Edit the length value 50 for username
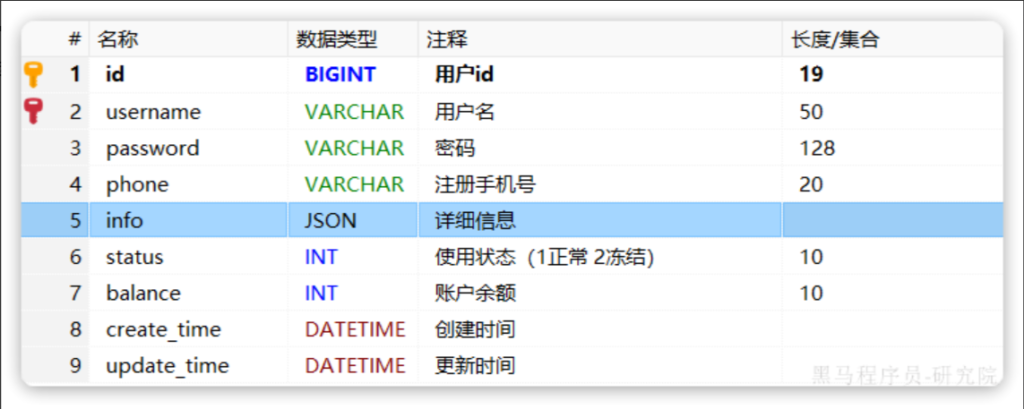Viewport: 1024px width, 409px height. click(811, 111)
